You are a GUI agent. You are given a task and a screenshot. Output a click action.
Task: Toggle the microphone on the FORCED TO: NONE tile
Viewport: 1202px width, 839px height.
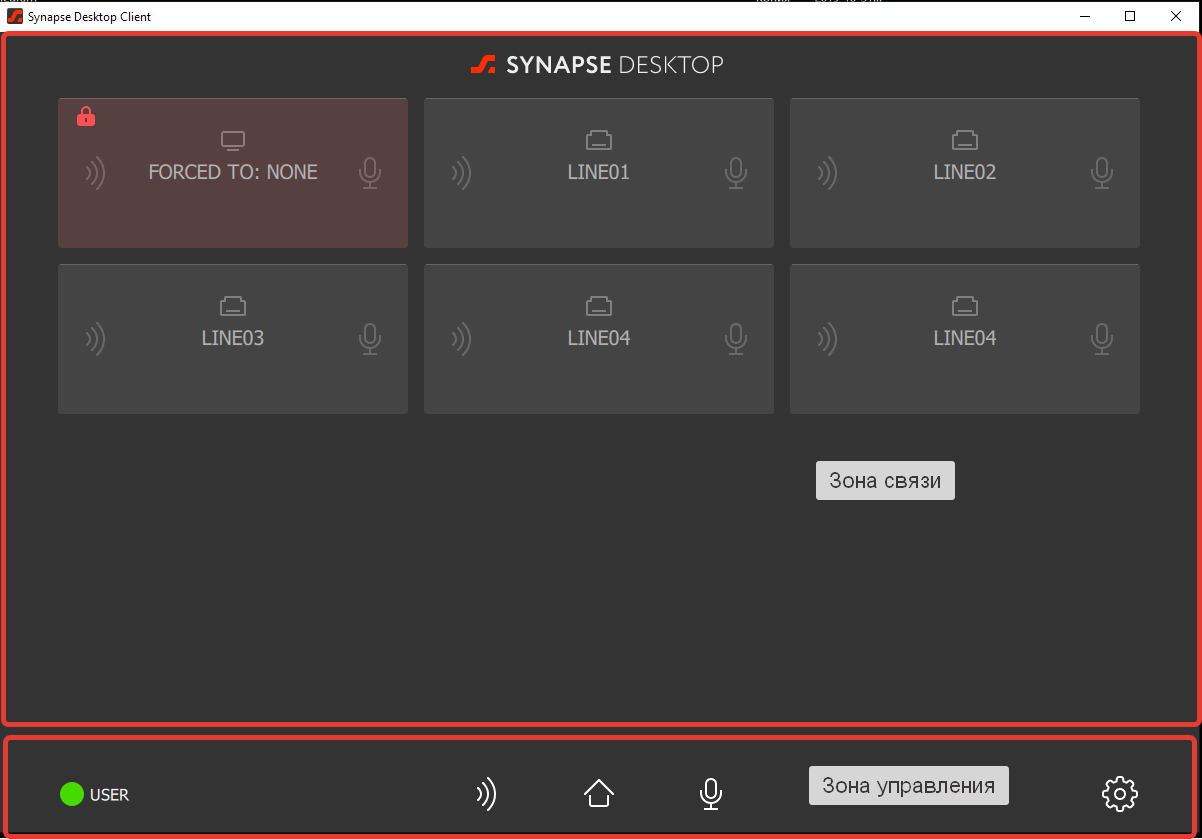tap(370, 173)
